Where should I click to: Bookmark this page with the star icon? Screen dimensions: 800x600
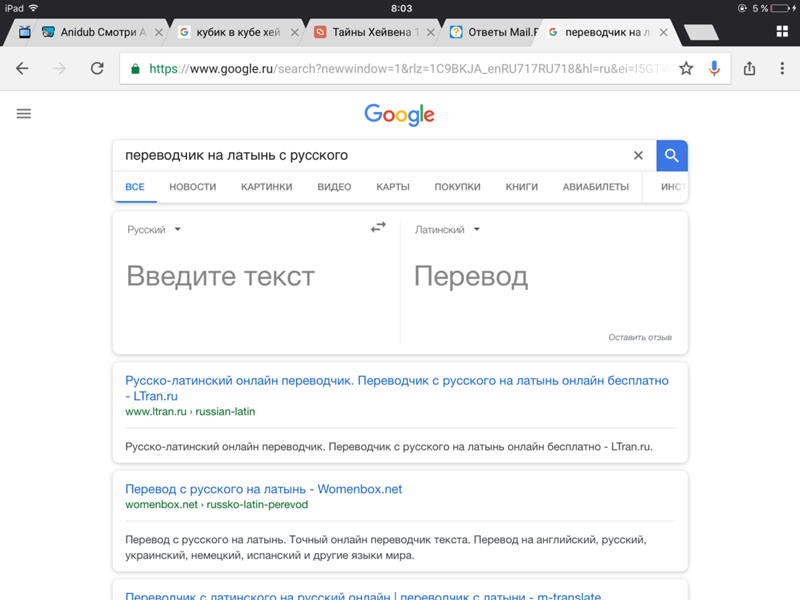[x=686, y=68]
